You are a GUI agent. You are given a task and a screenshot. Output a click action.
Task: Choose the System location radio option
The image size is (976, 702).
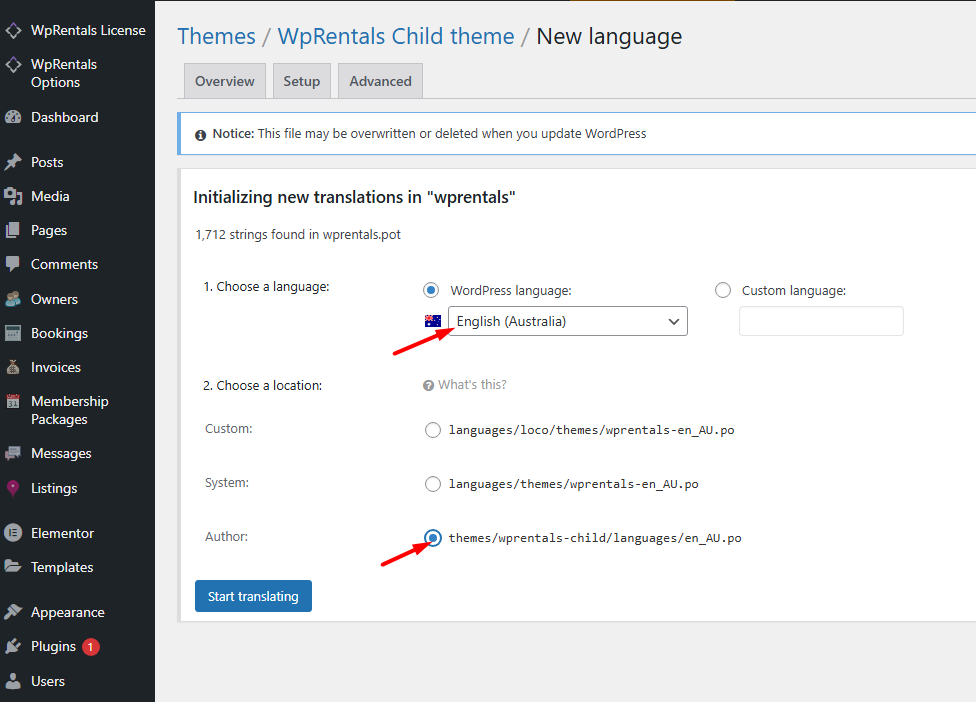tap(433, 484)
